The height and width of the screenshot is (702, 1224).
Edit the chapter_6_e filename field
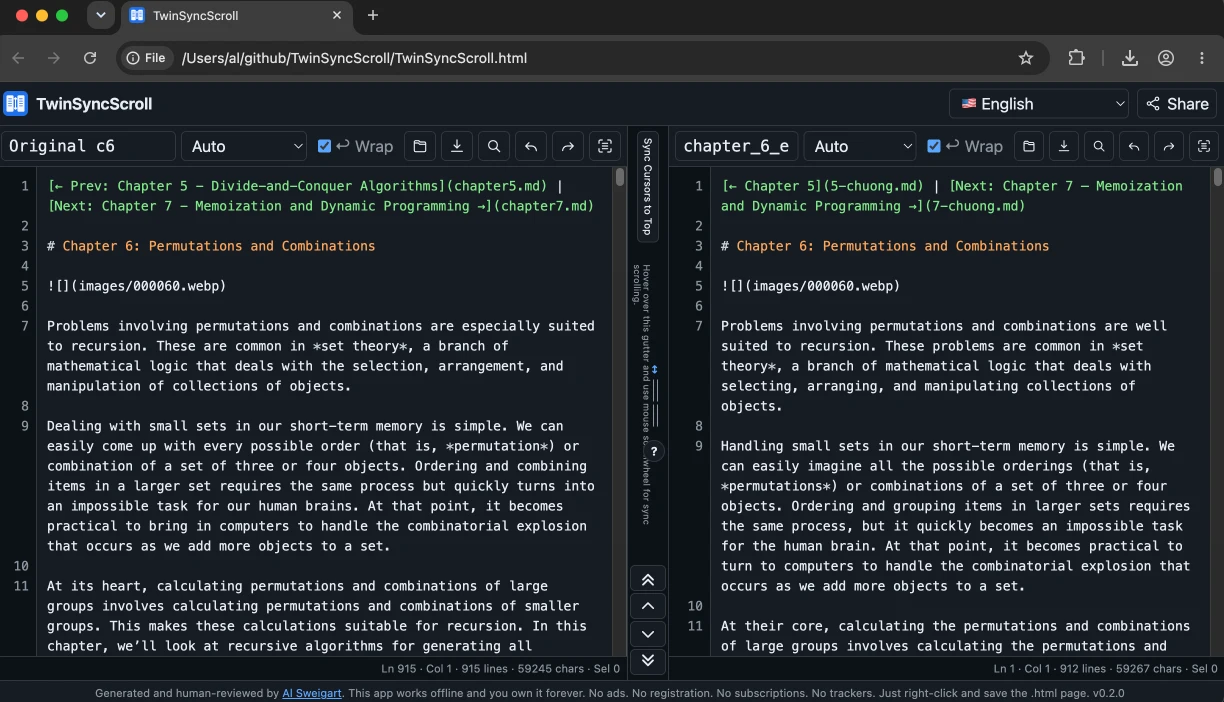(738, 146)
